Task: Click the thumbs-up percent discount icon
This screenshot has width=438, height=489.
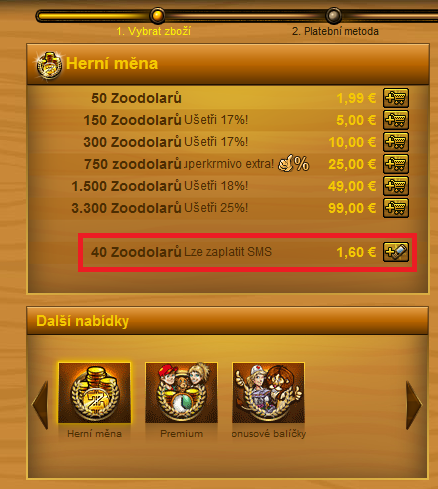Action: 294,163
